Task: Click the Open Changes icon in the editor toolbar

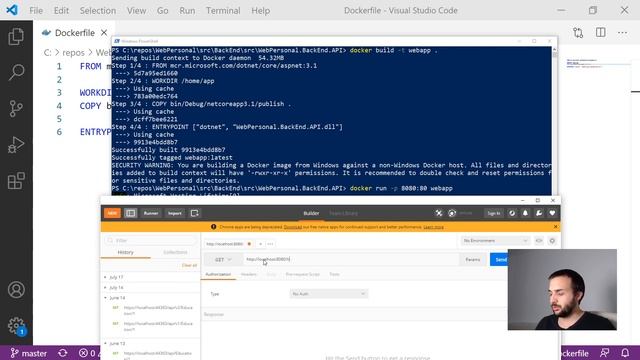Action: 578,33
